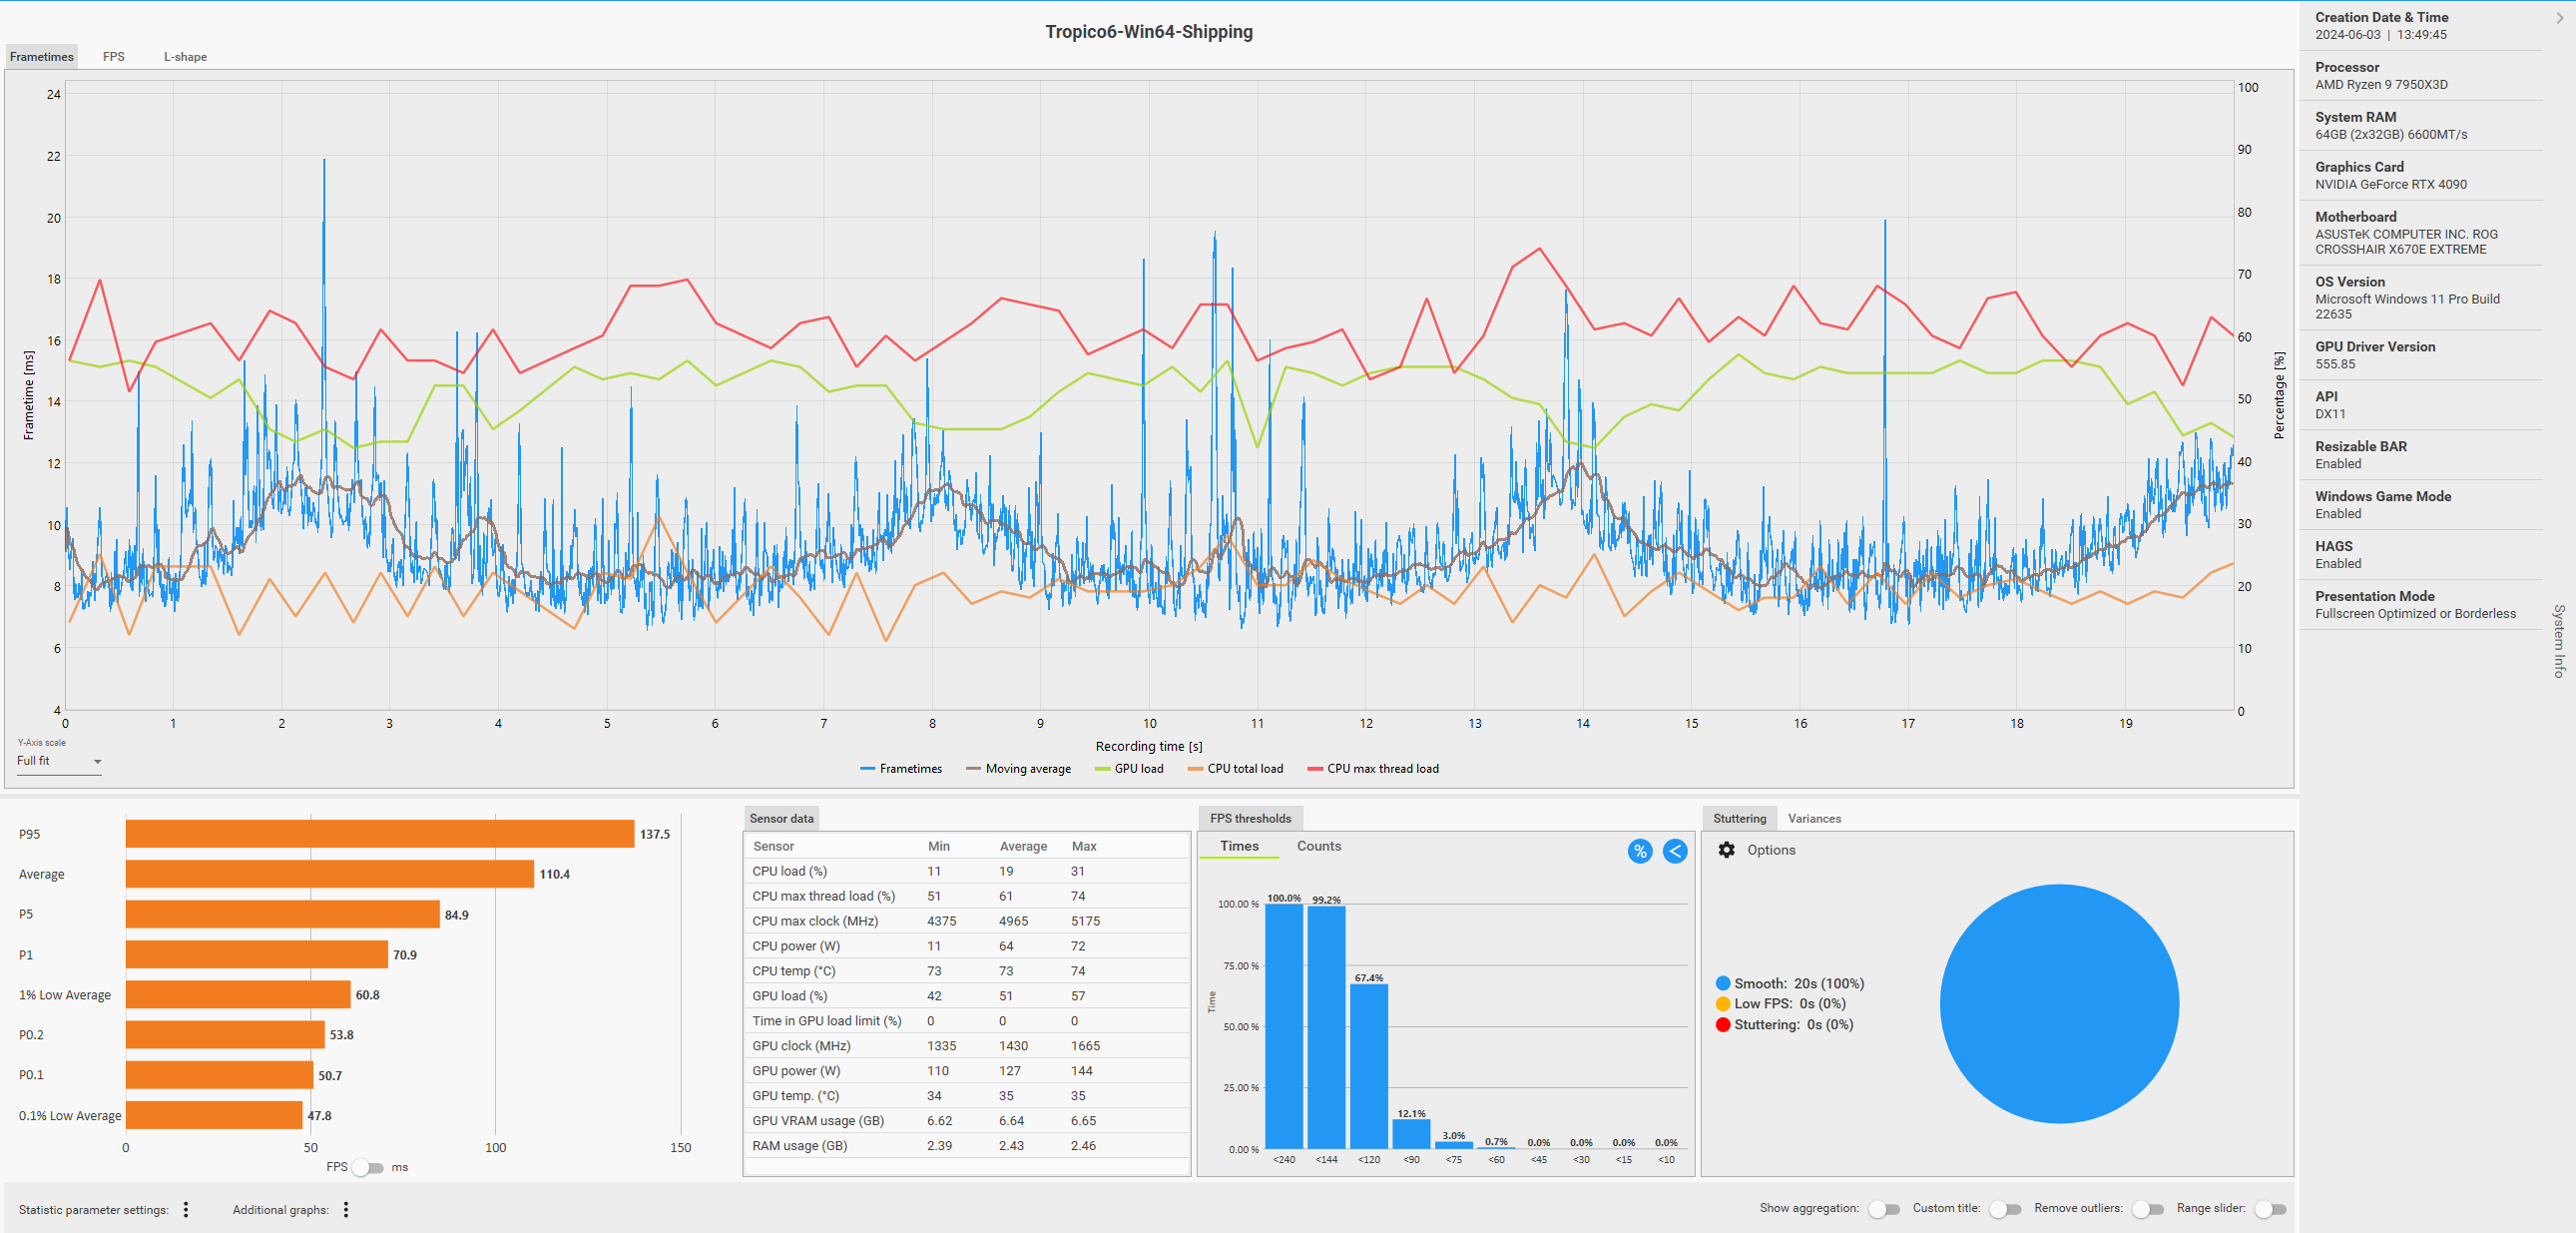The width and height of the screenshot is (2576, 1233).
Task: Click the less-than comparison icon in FPS thresholds
Action: 1674,851
